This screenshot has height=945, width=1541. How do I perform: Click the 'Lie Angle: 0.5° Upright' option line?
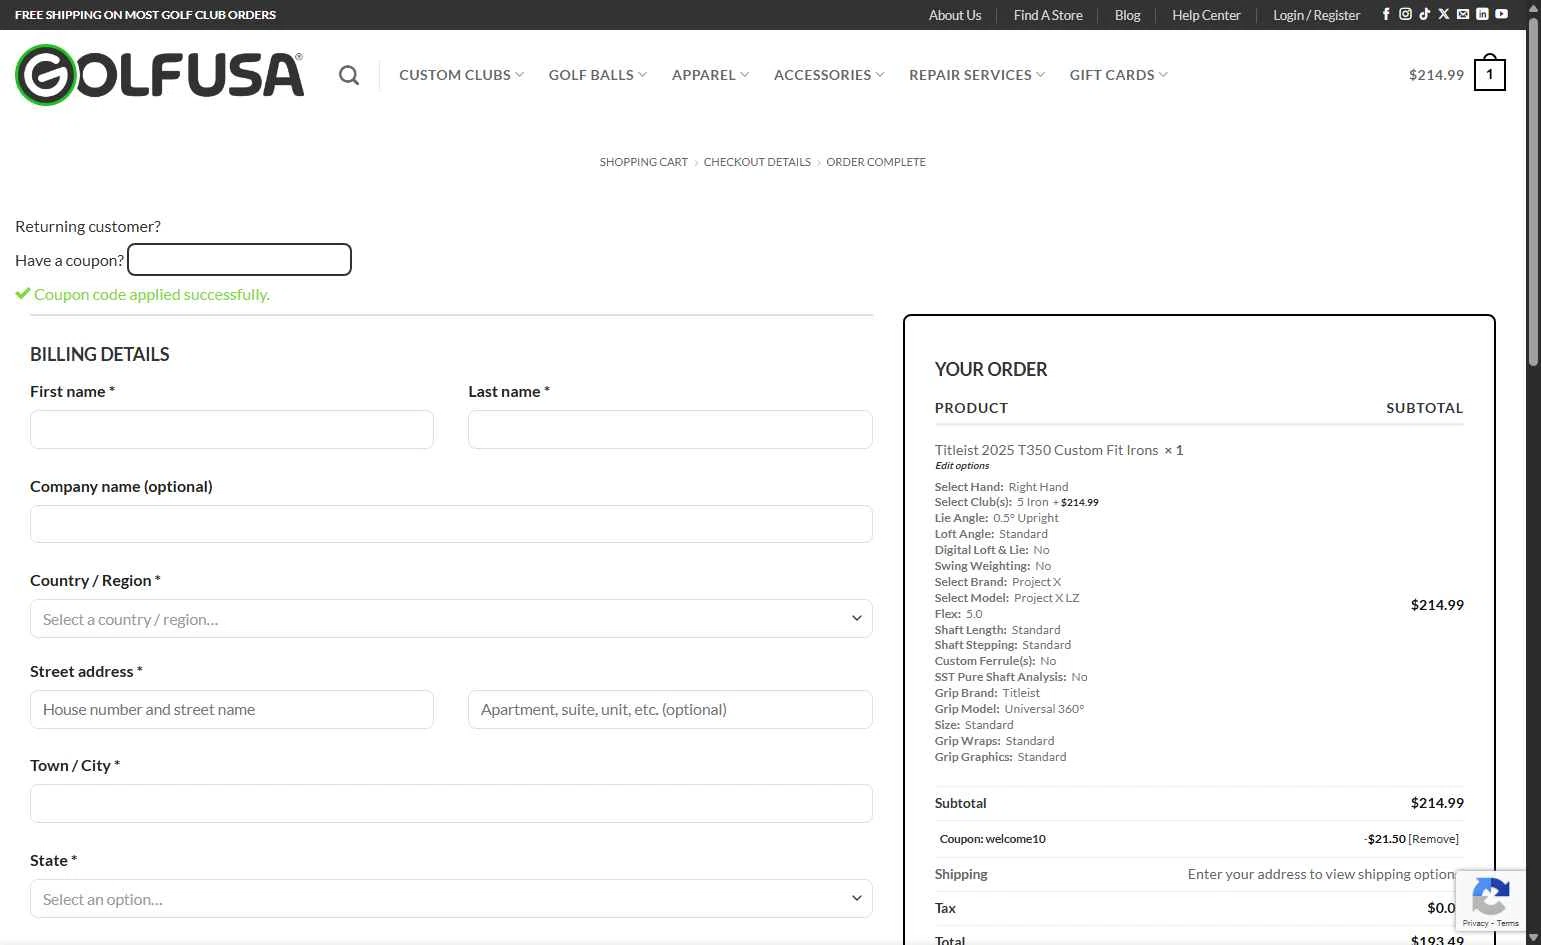click(x=996, y=518)
